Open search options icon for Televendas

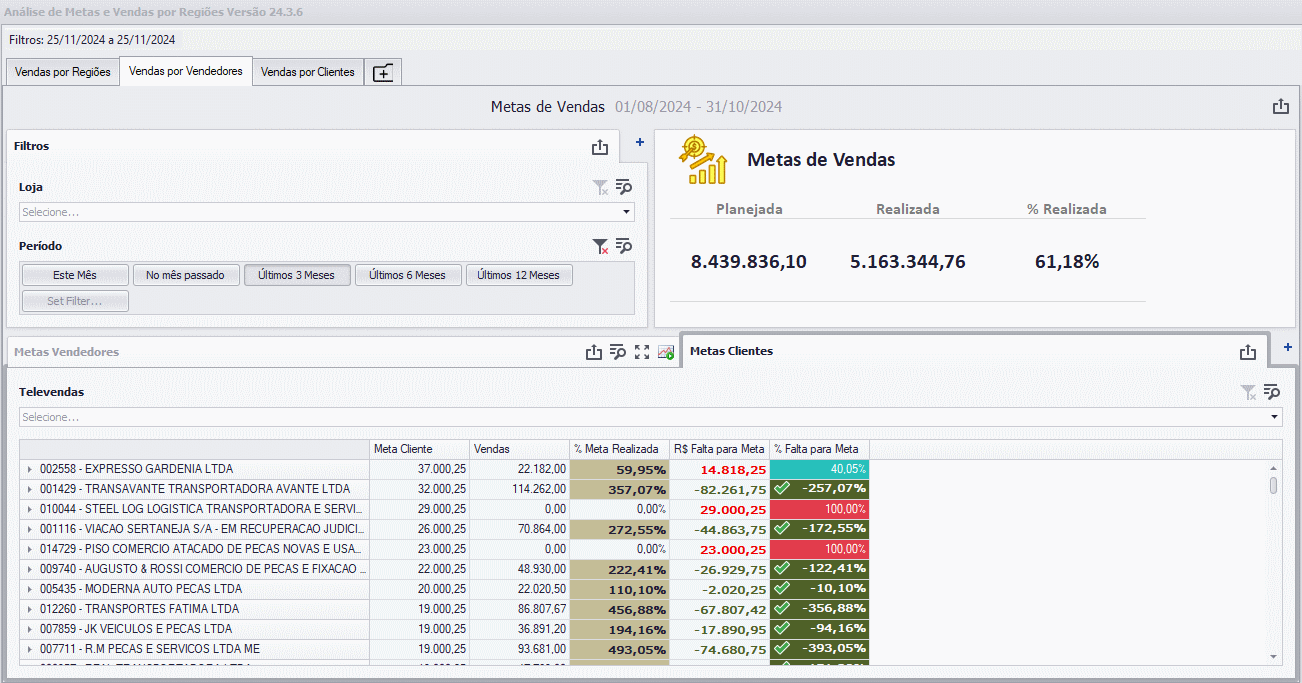click(x=1272, y=392)
